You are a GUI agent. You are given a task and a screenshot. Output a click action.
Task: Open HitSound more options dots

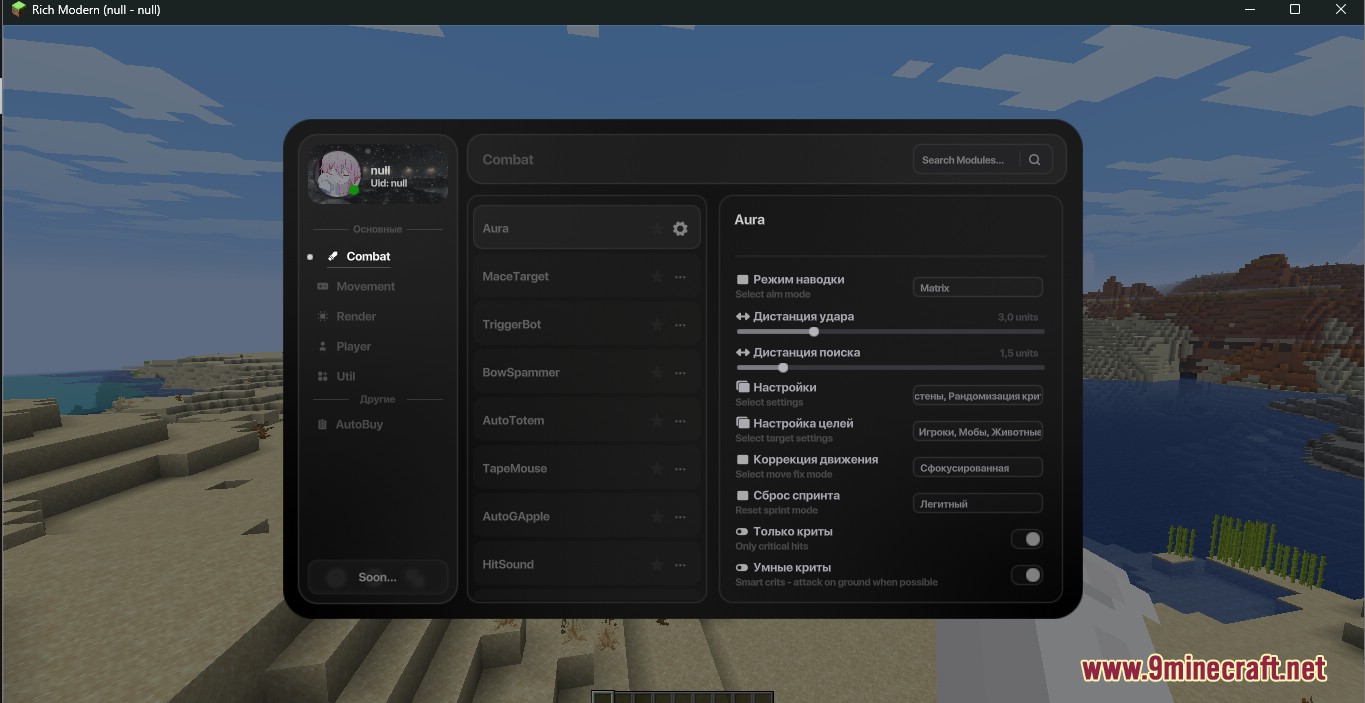coord(680,565)
